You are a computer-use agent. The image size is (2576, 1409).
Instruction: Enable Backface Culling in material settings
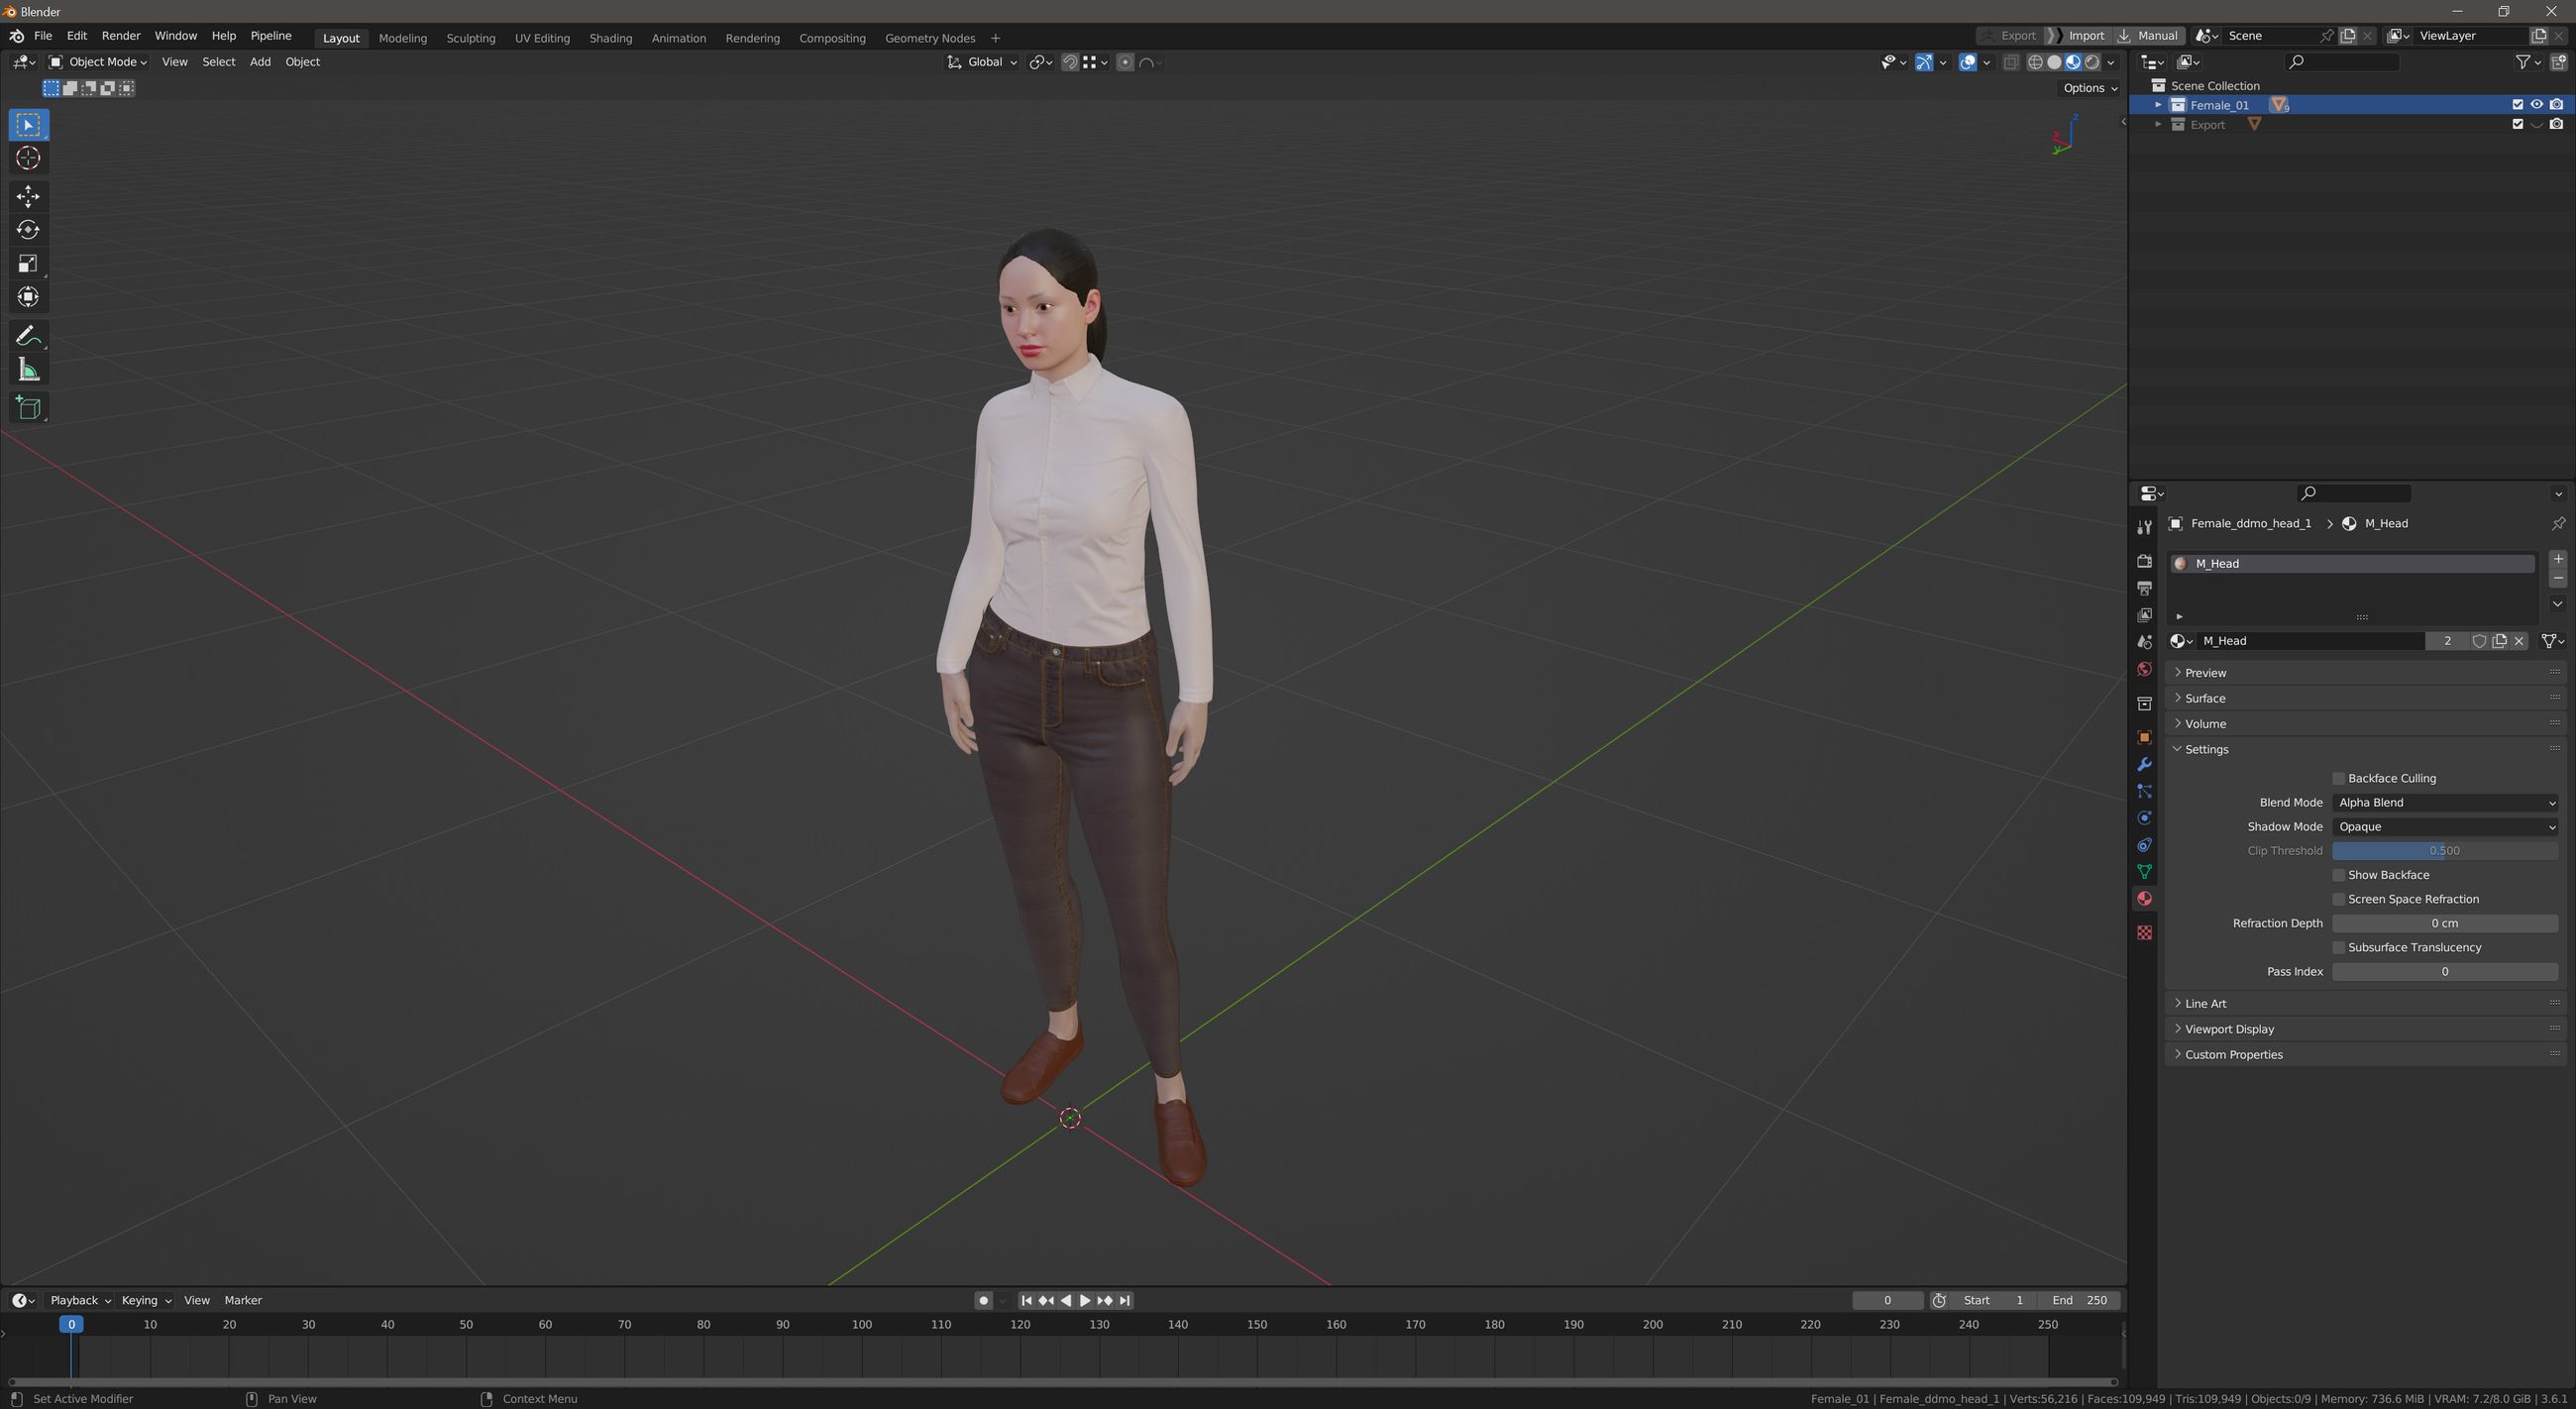point(2339,777)
